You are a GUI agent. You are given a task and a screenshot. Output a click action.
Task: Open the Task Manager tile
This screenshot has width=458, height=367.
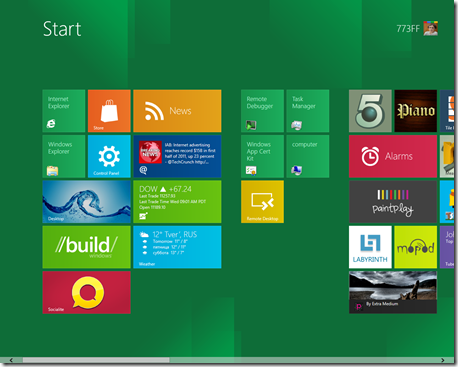coord(308,111)
